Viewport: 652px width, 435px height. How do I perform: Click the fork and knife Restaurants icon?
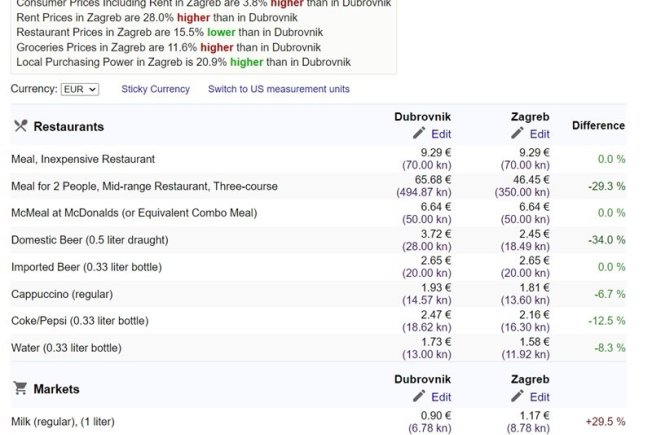pos(20,127)
